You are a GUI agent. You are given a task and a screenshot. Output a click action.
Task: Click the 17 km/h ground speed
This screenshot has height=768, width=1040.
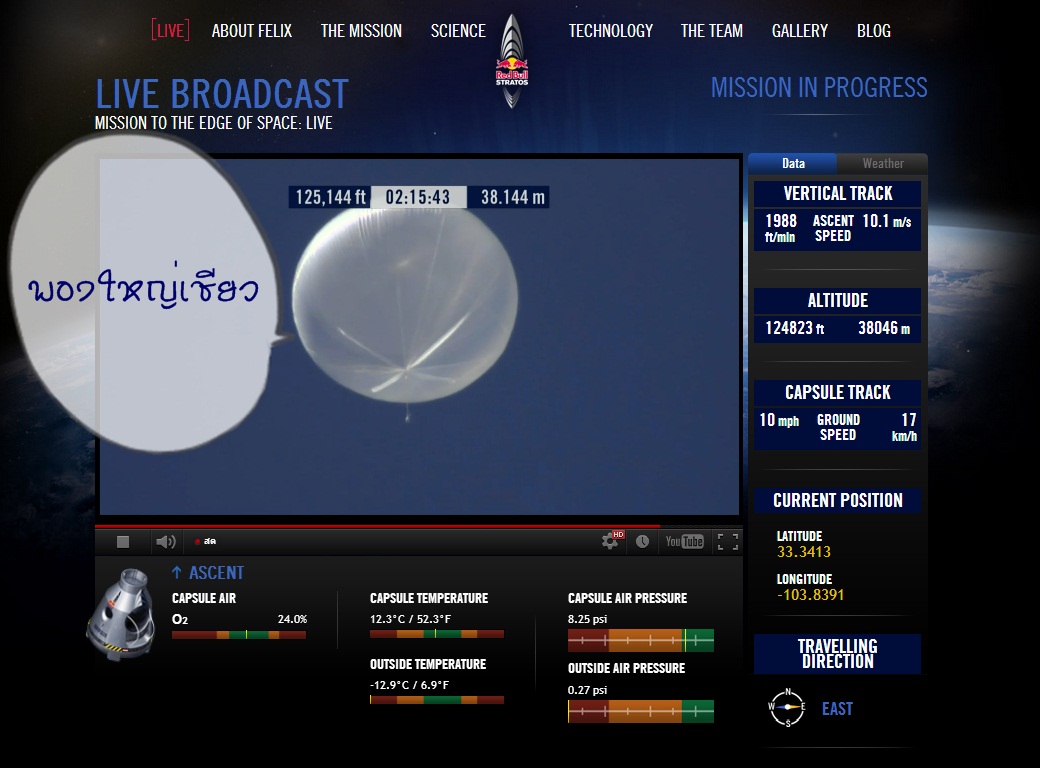pos(905,427)
